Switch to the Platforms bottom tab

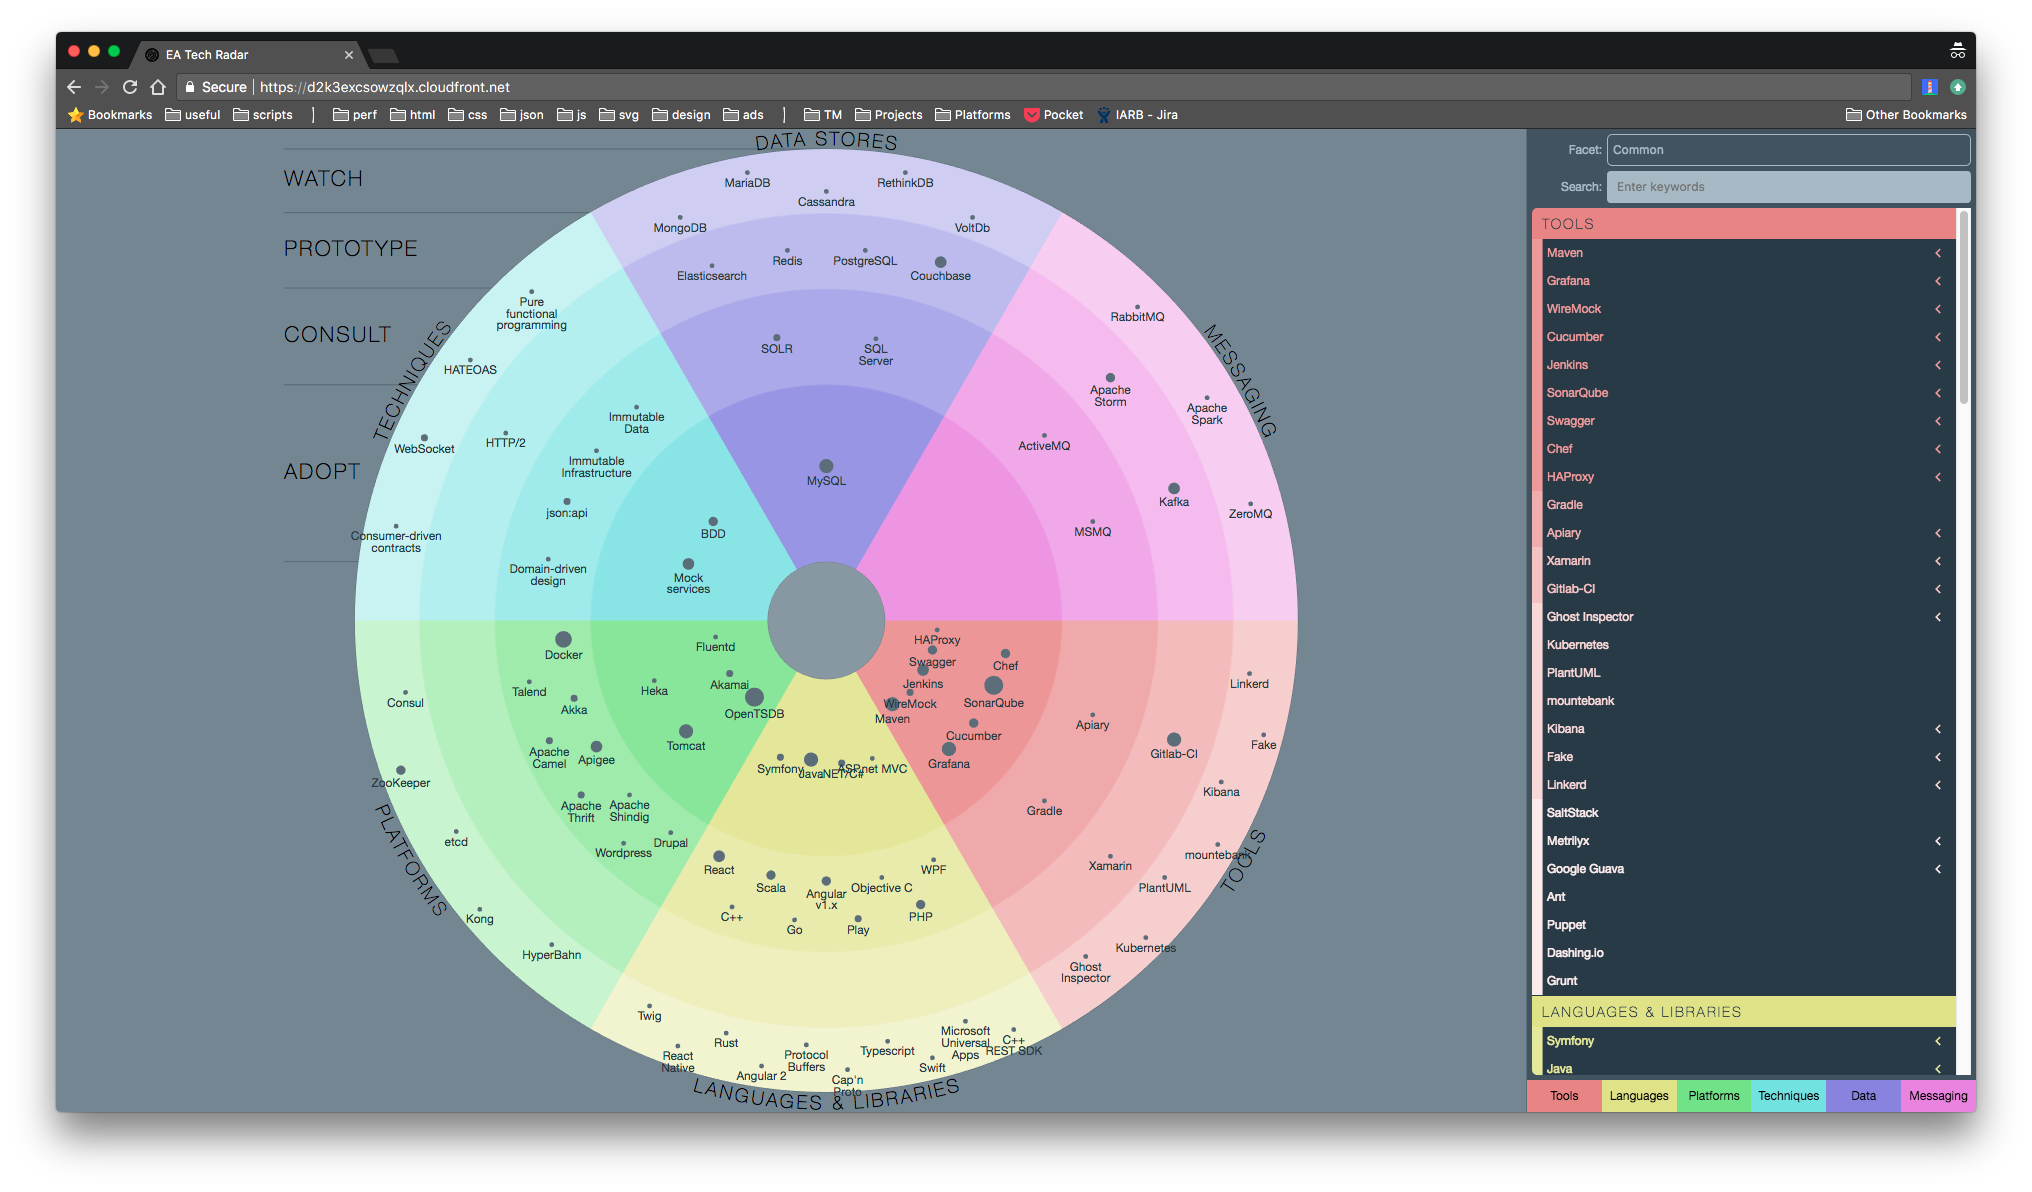click(1713, 1096)
